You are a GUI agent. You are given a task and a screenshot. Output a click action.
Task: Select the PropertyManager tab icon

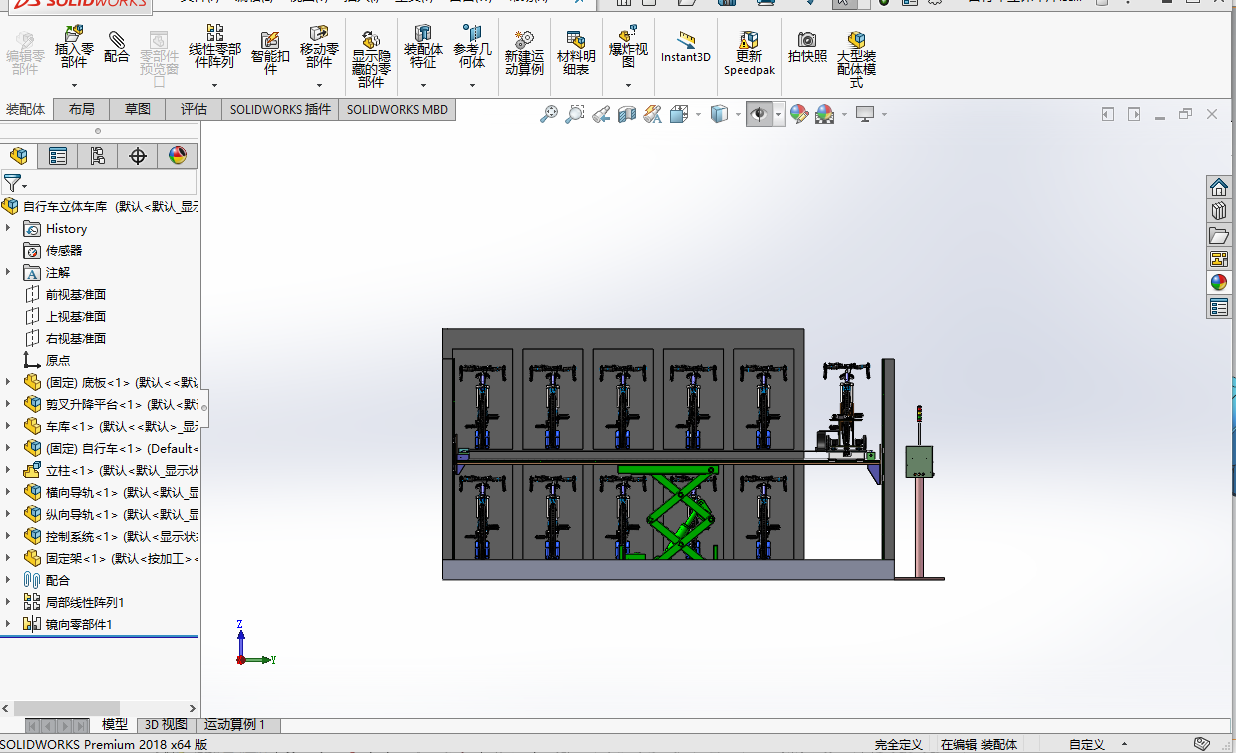click(58, 156)
